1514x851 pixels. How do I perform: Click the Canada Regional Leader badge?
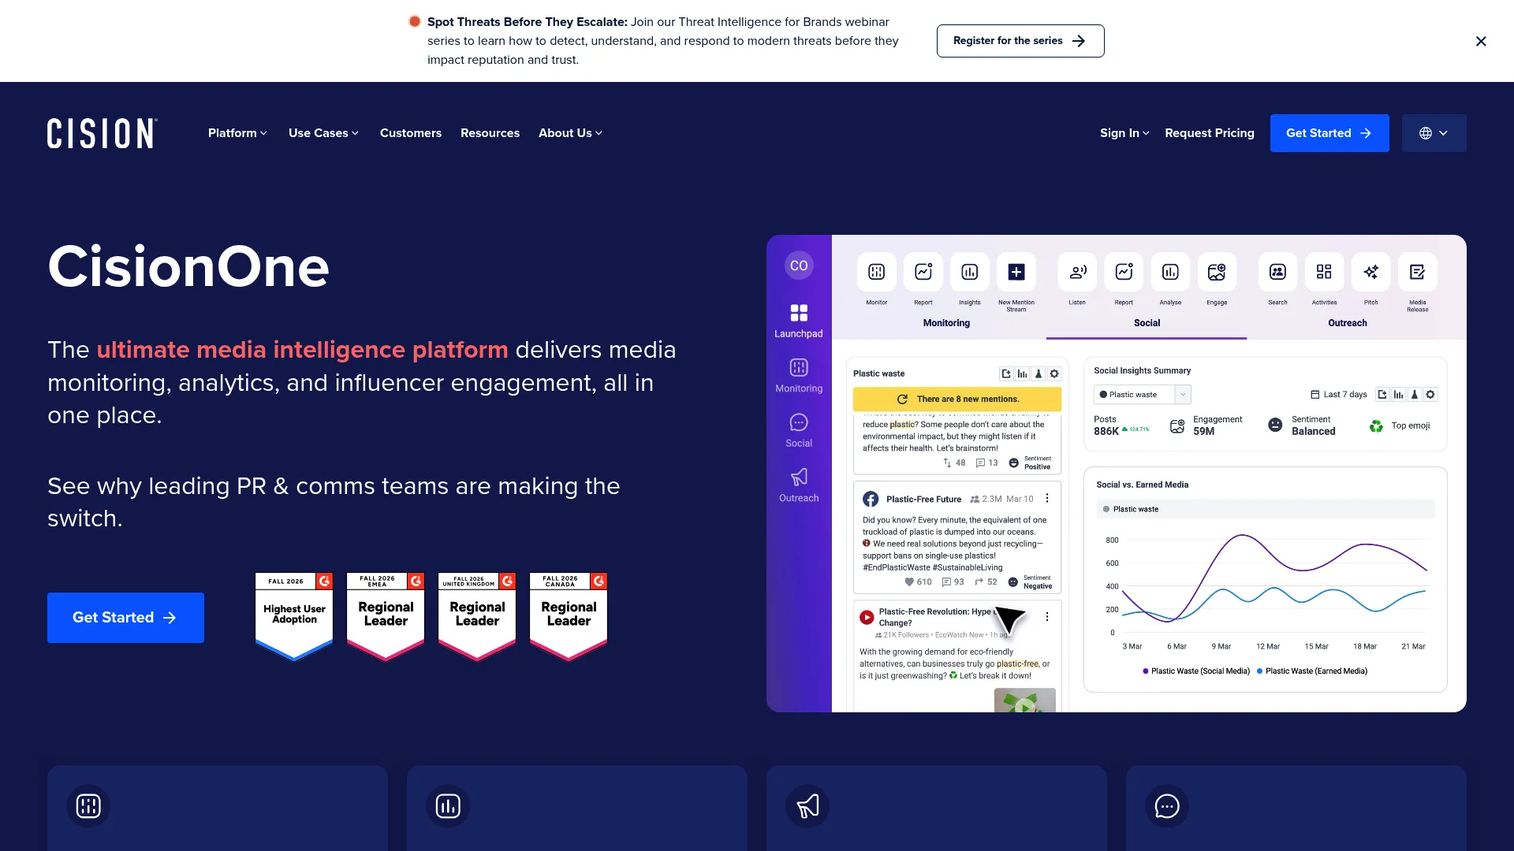click(568, 616)
